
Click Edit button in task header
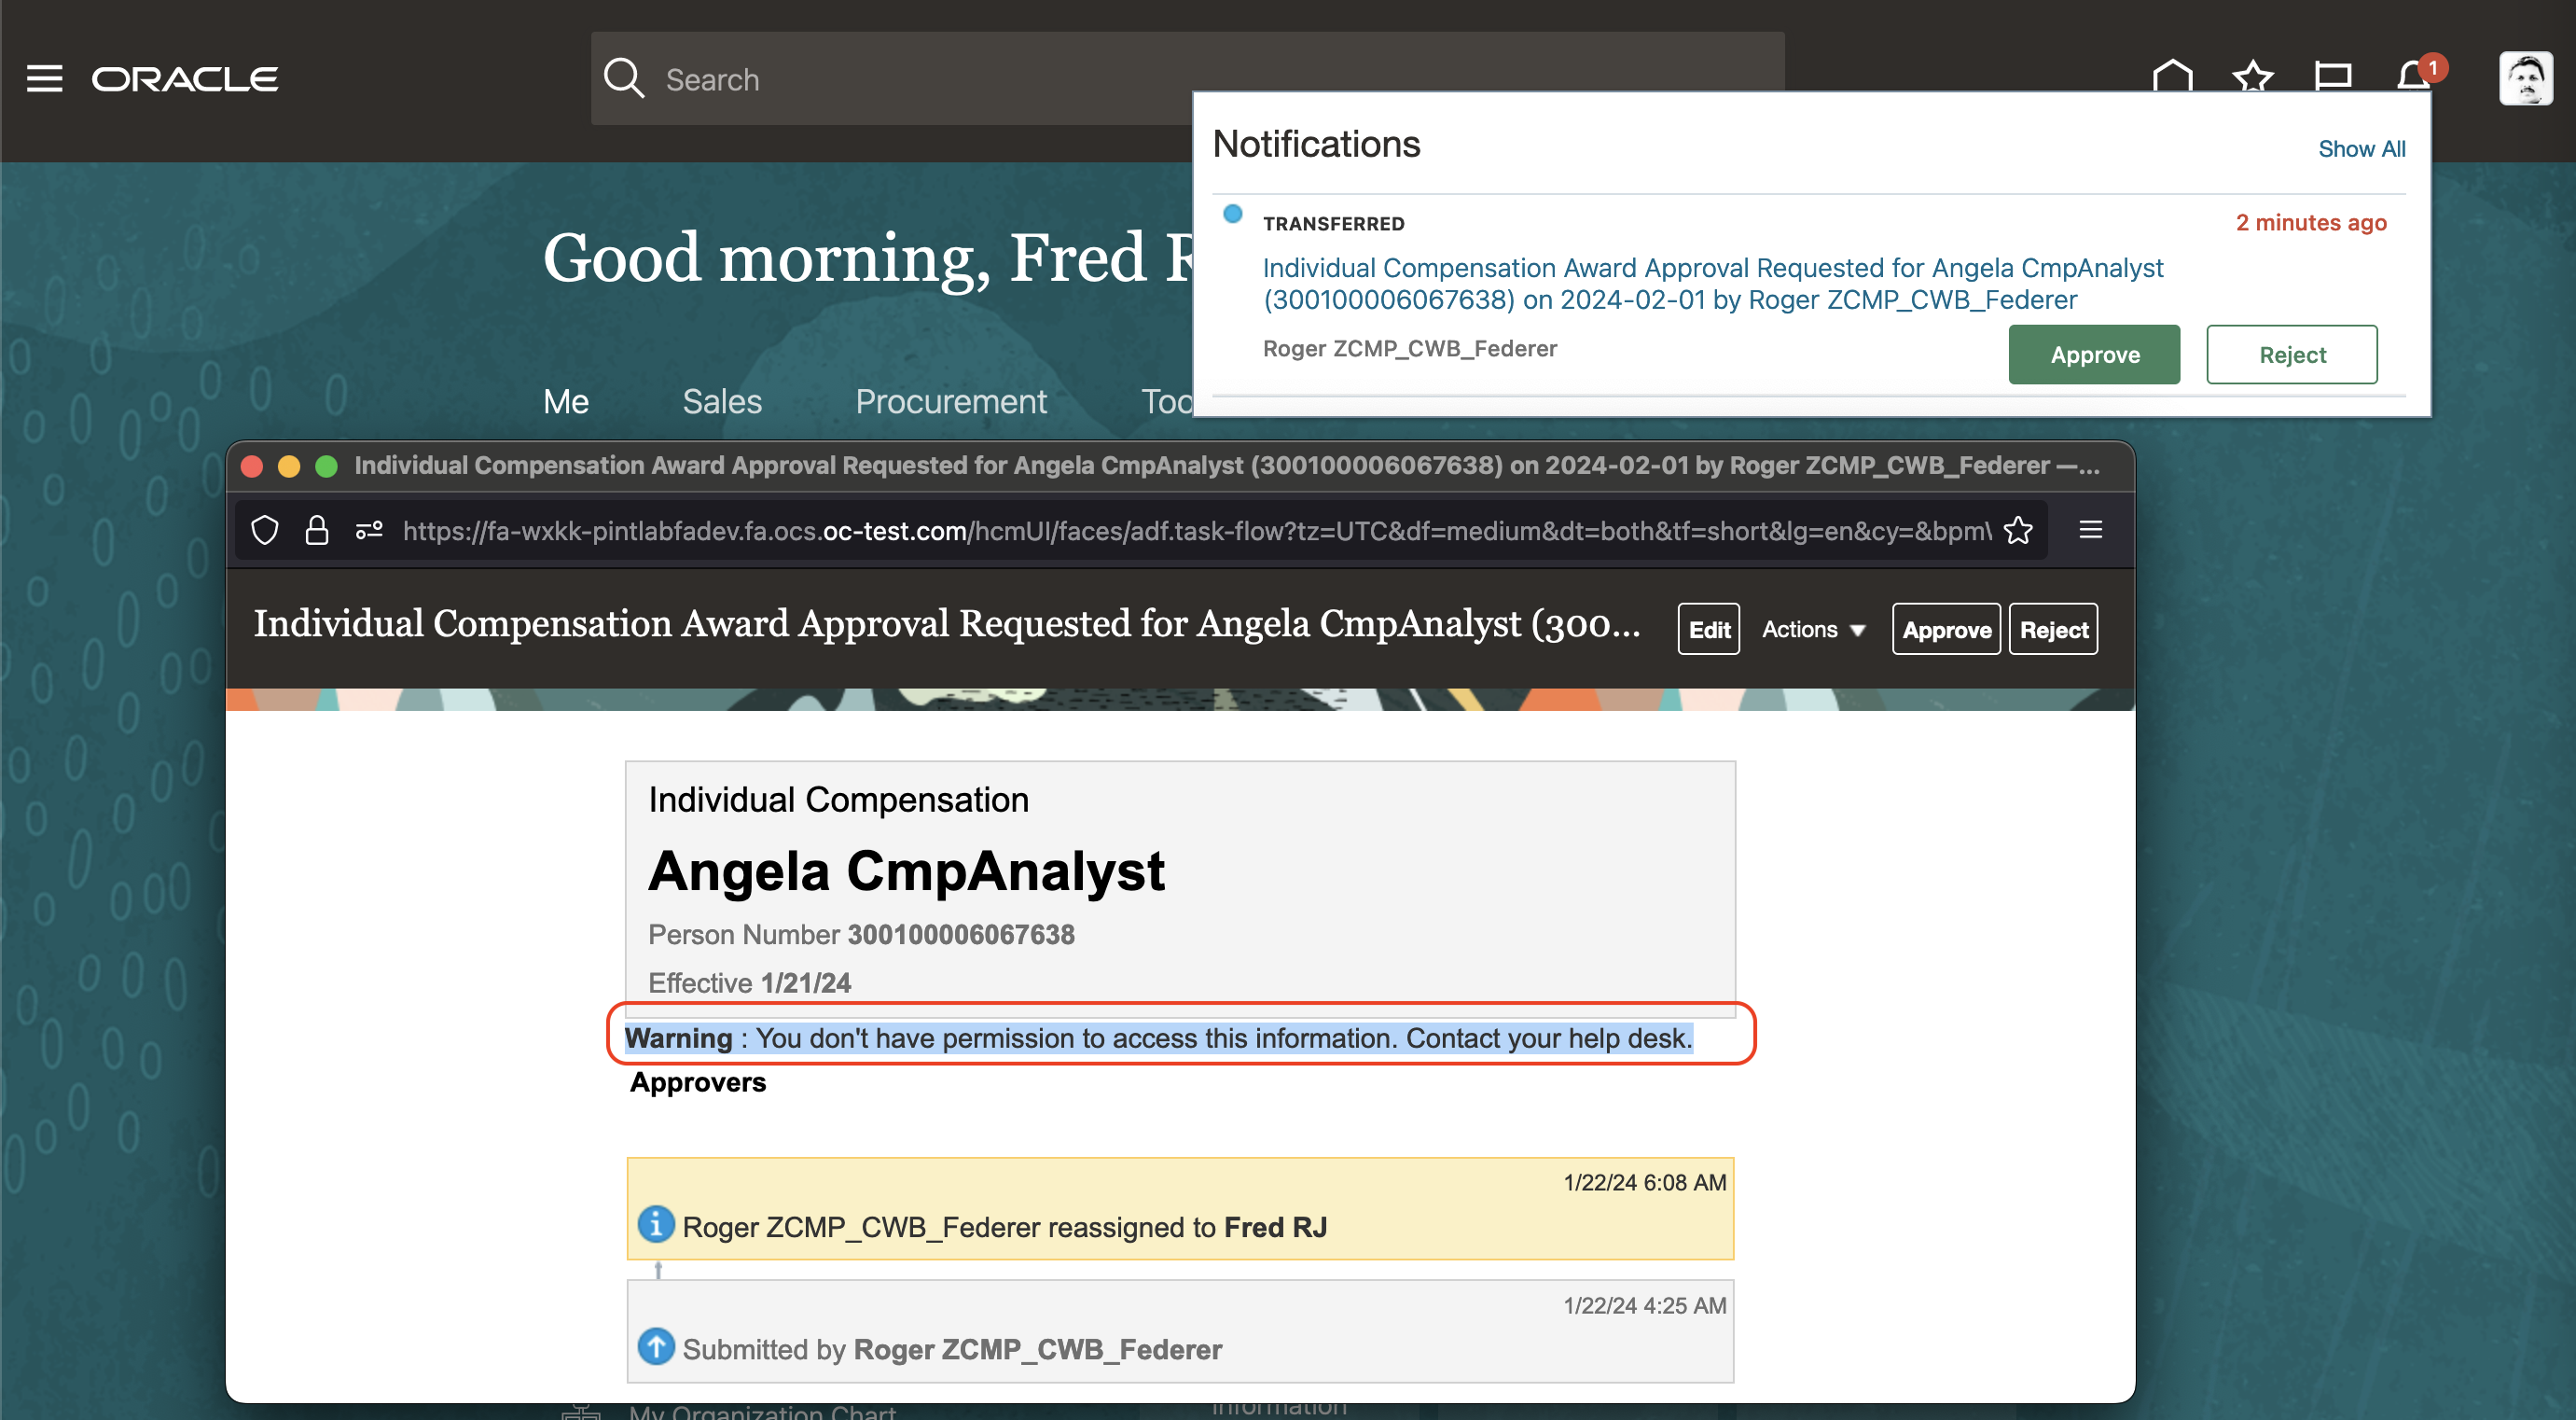pos(1708,630)
